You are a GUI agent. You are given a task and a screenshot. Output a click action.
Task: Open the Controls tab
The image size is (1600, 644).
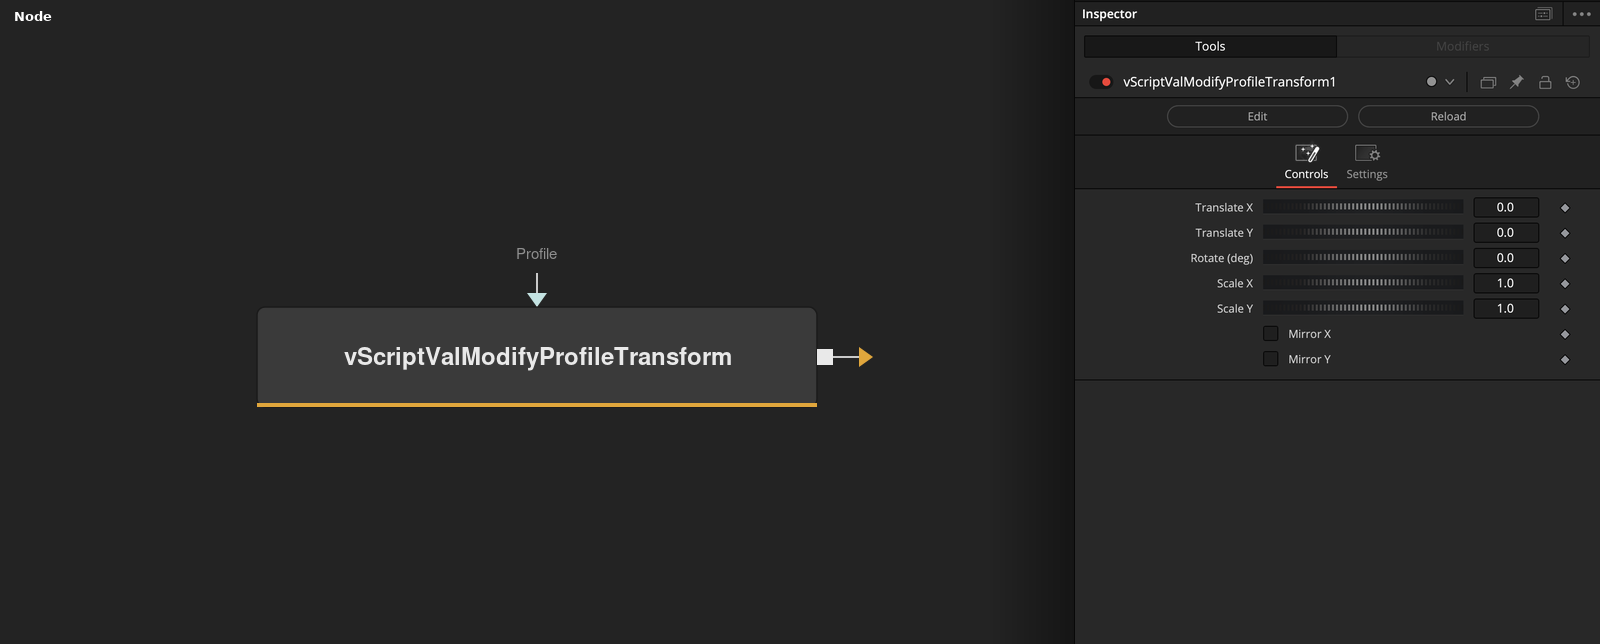[x=1306, y=163]
